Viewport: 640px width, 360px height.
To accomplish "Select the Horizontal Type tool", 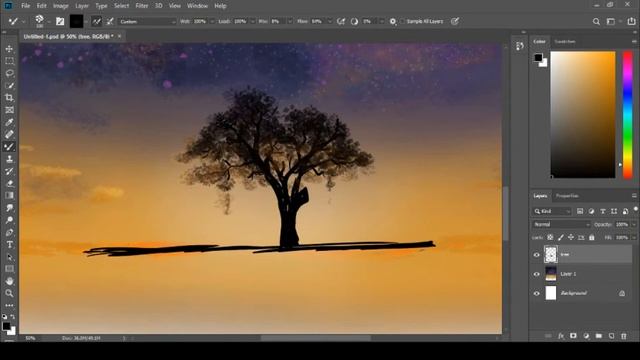I will [9, 244].
